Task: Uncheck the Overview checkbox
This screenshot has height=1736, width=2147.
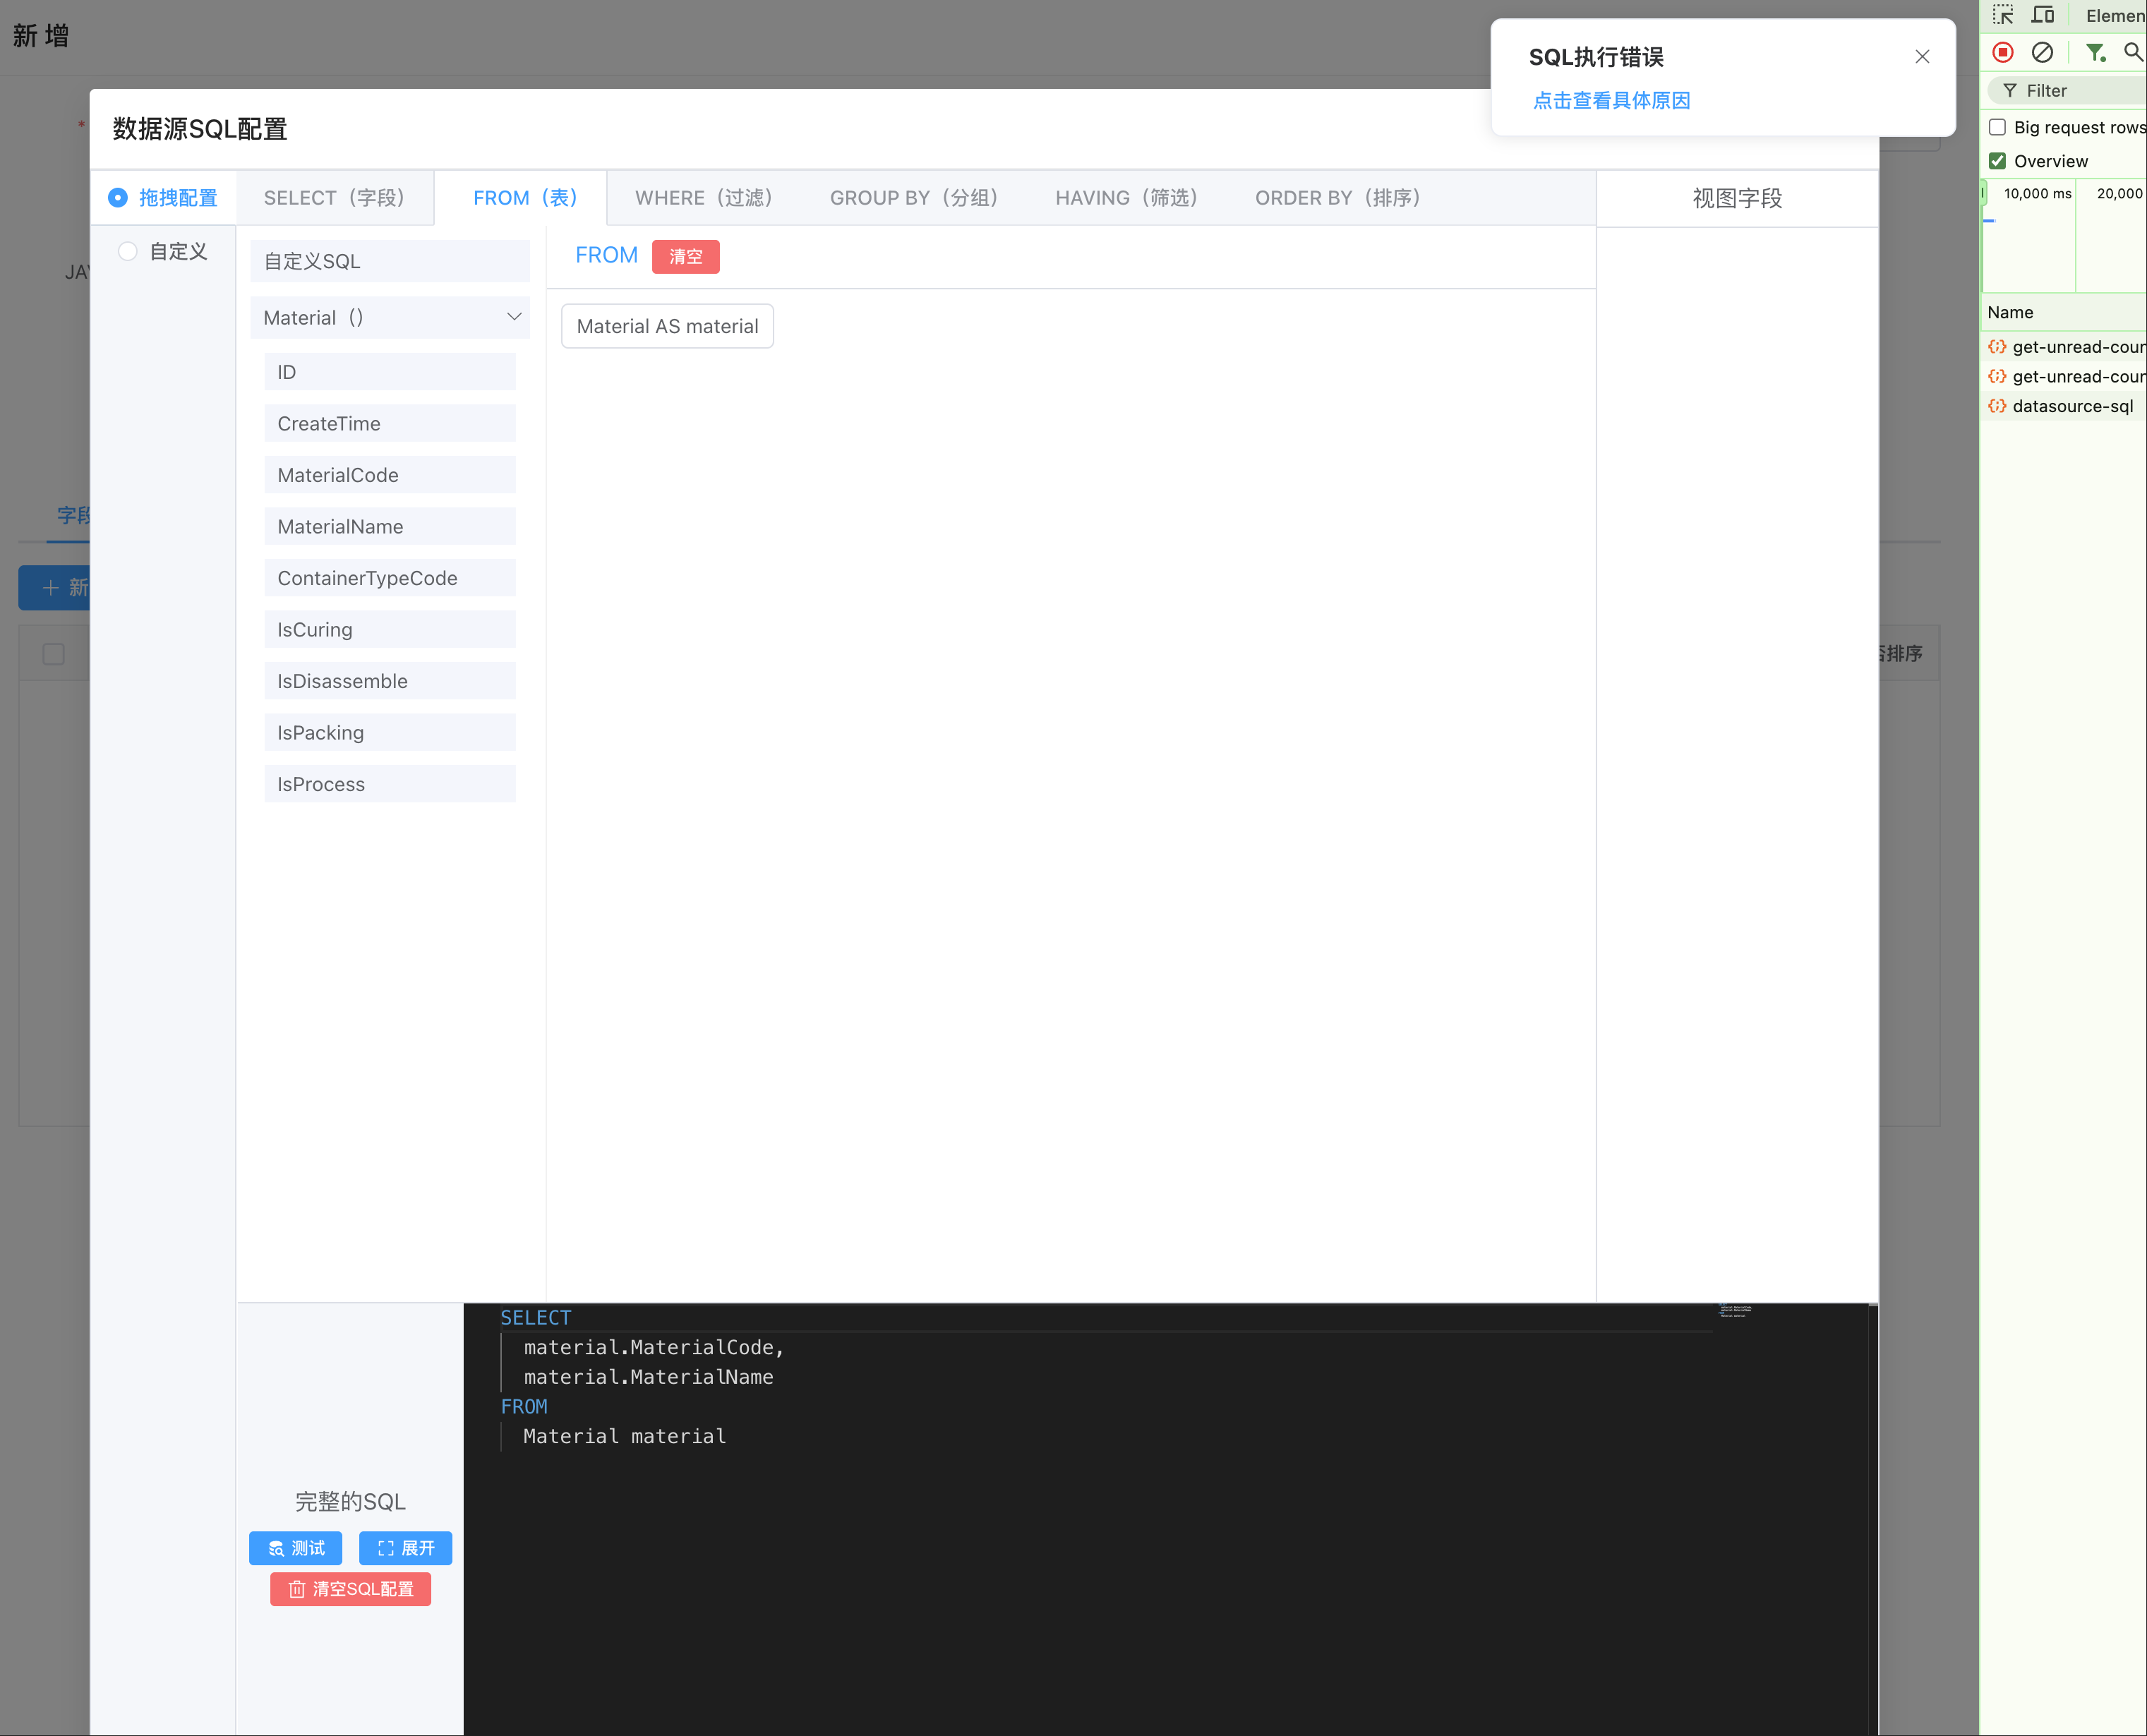Action: pos(1997,161)
